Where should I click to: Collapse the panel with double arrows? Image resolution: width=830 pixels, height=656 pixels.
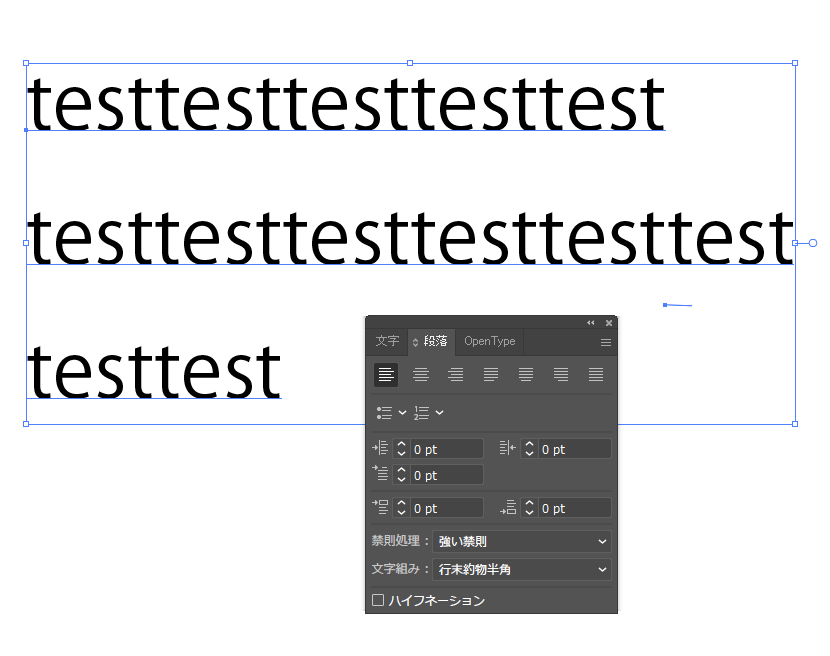click(590, 323)
